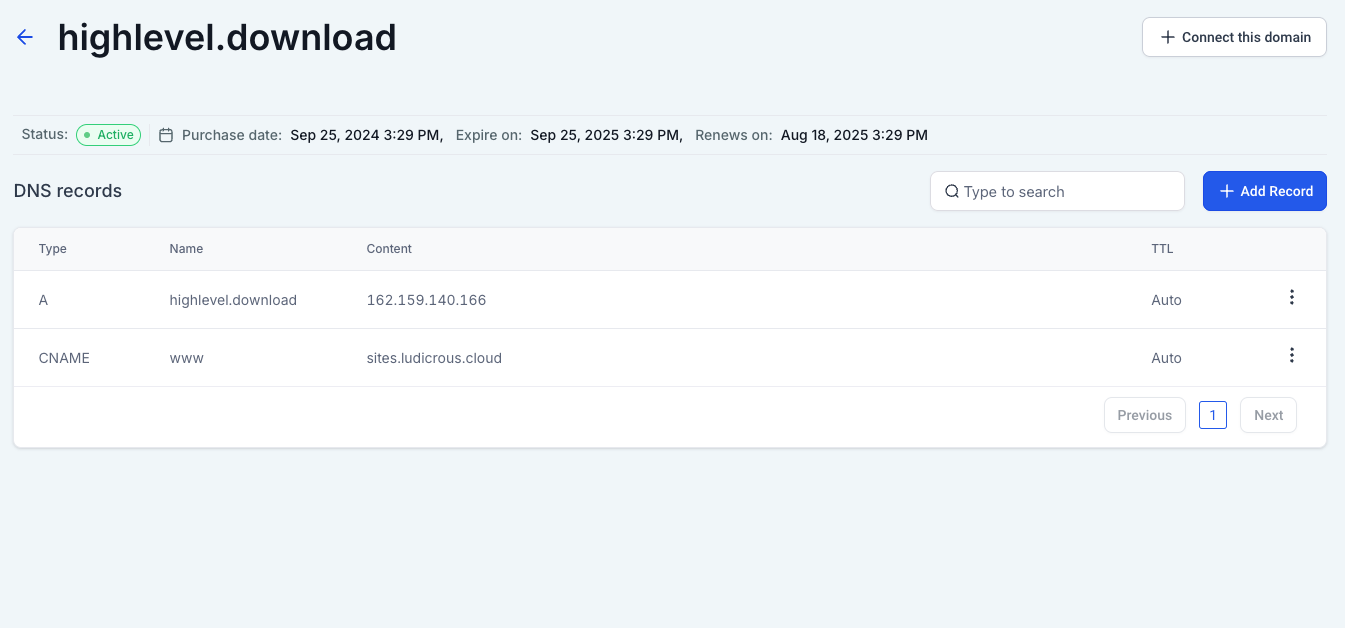
Task: Click renewal date Aug 18, 2025 3:29 PM
Action: tap(854, 135)
